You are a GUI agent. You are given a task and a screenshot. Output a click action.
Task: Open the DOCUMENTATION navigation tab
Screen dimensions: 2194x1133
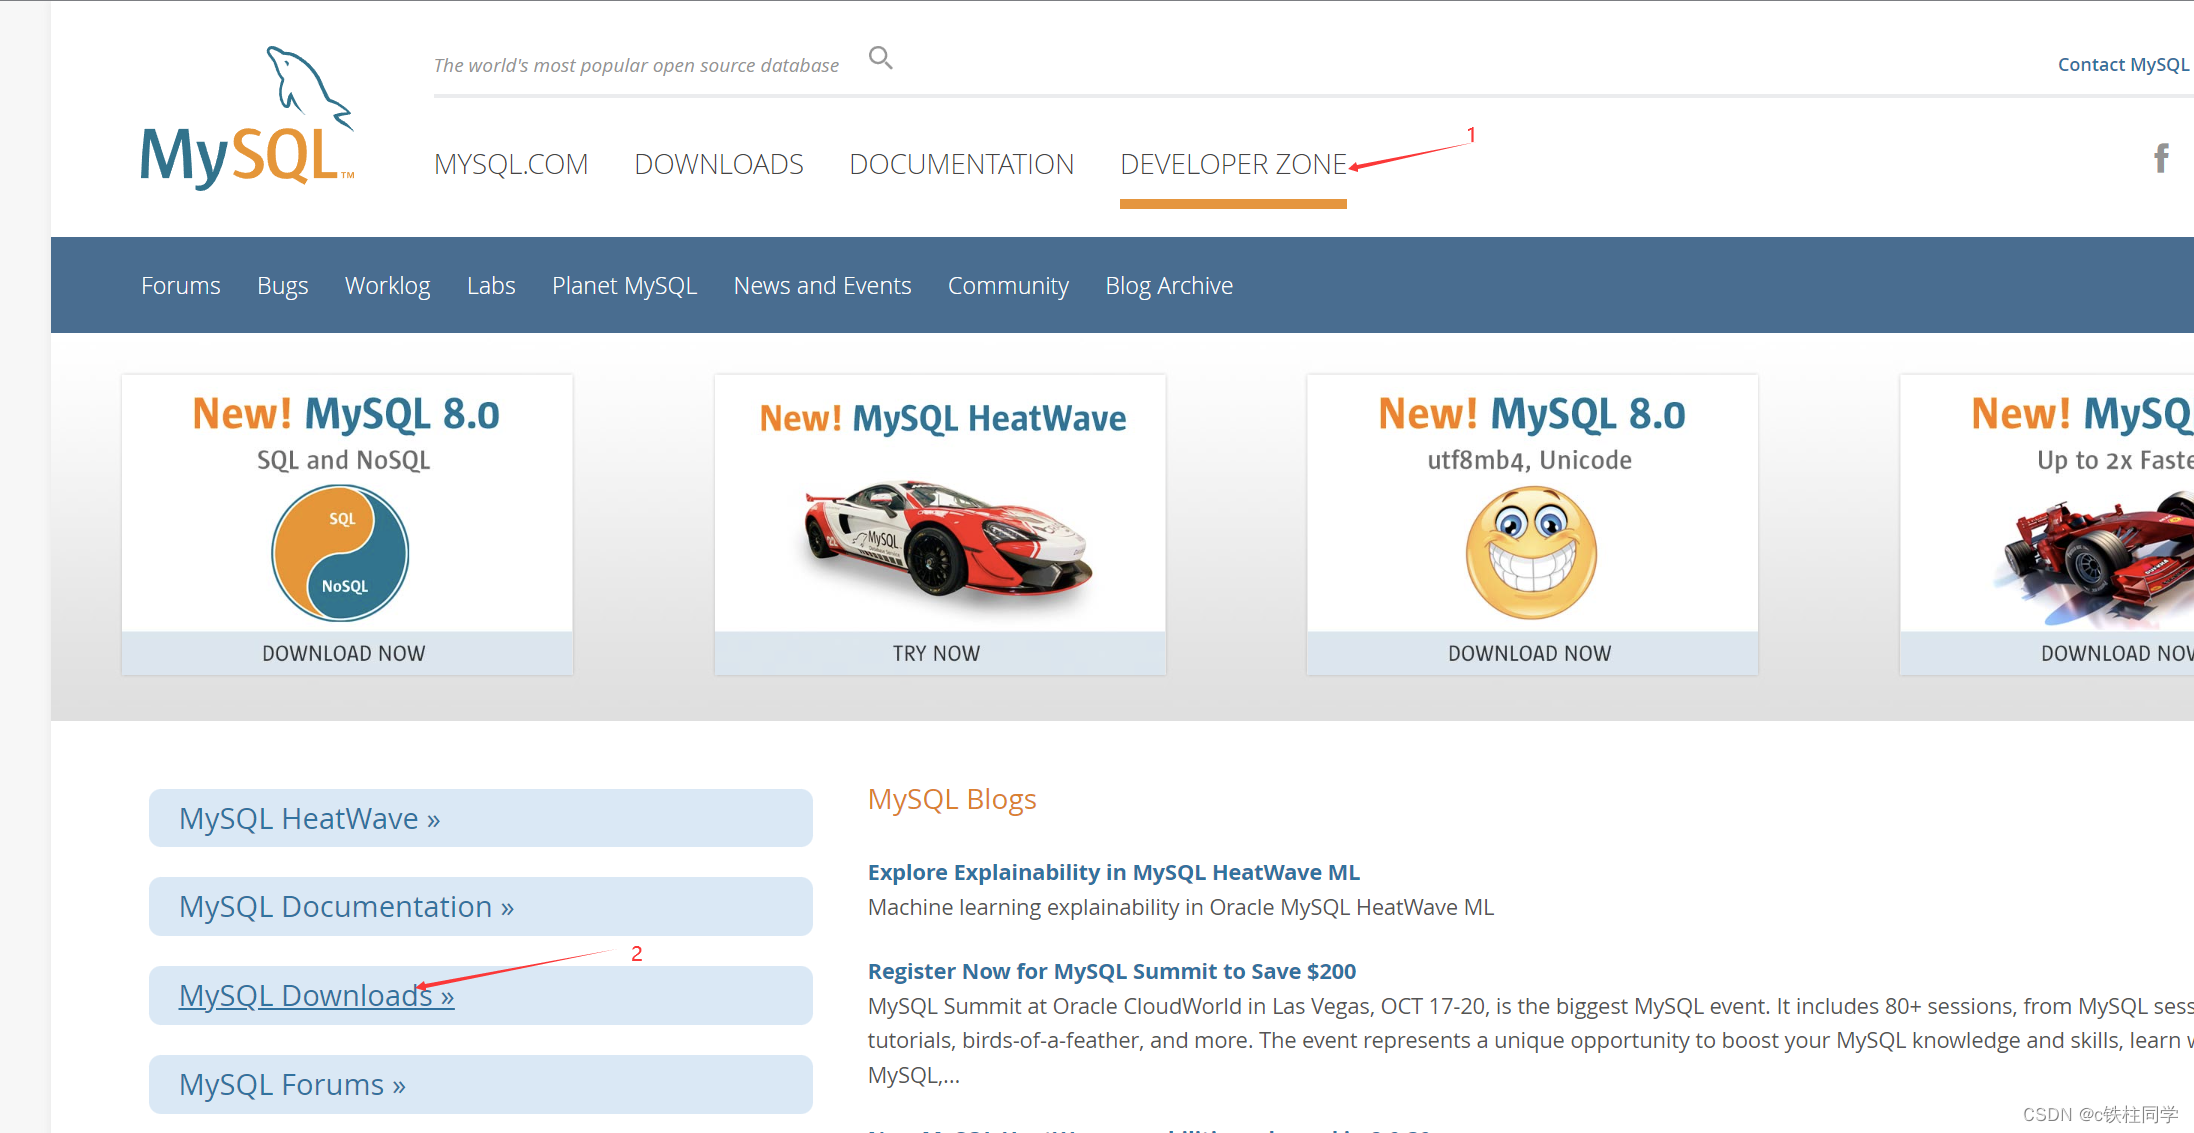click(x=962, y=164)
